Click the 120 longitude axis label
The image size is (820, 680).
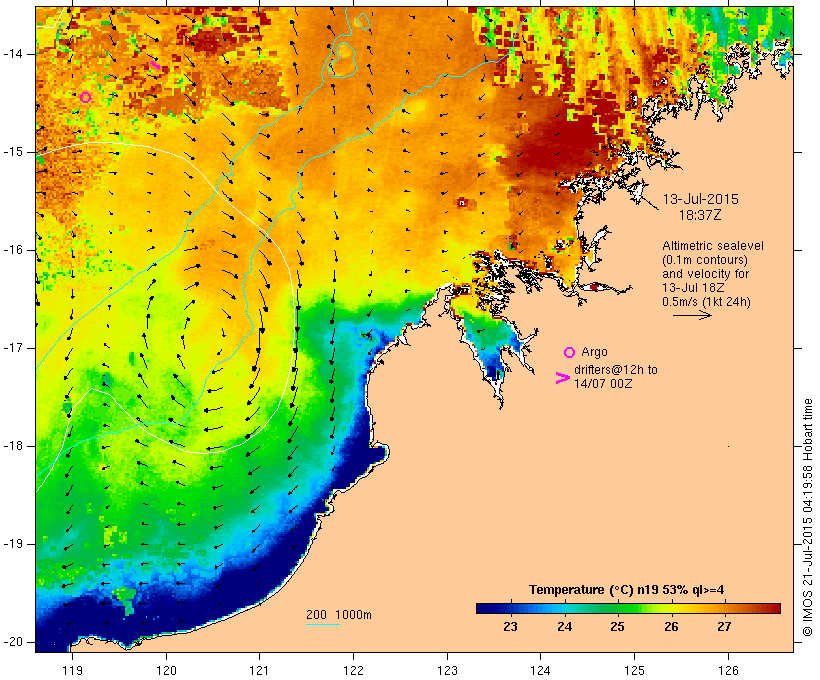[166, 670]
